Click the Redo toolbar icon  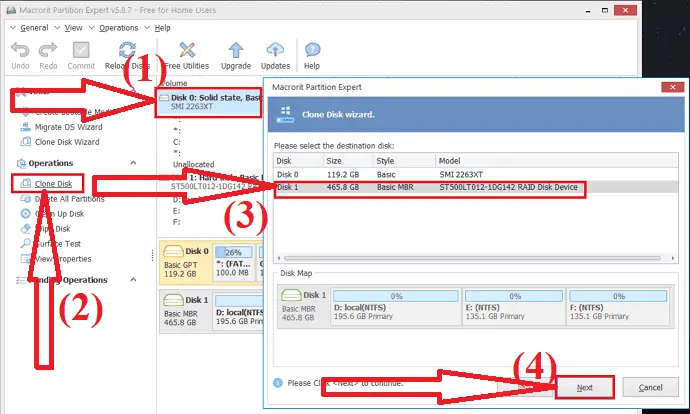pos(48,50)
